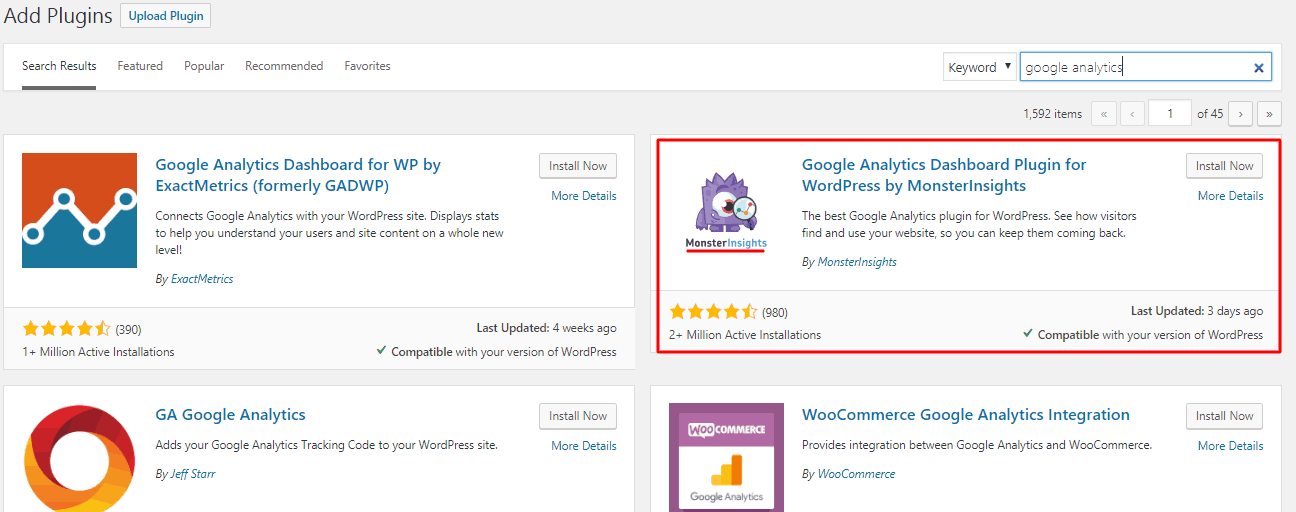Switch to the Popular tab
Viewport: 1296px width, 512px height.
pyautogui.click(x=204, y=66)
